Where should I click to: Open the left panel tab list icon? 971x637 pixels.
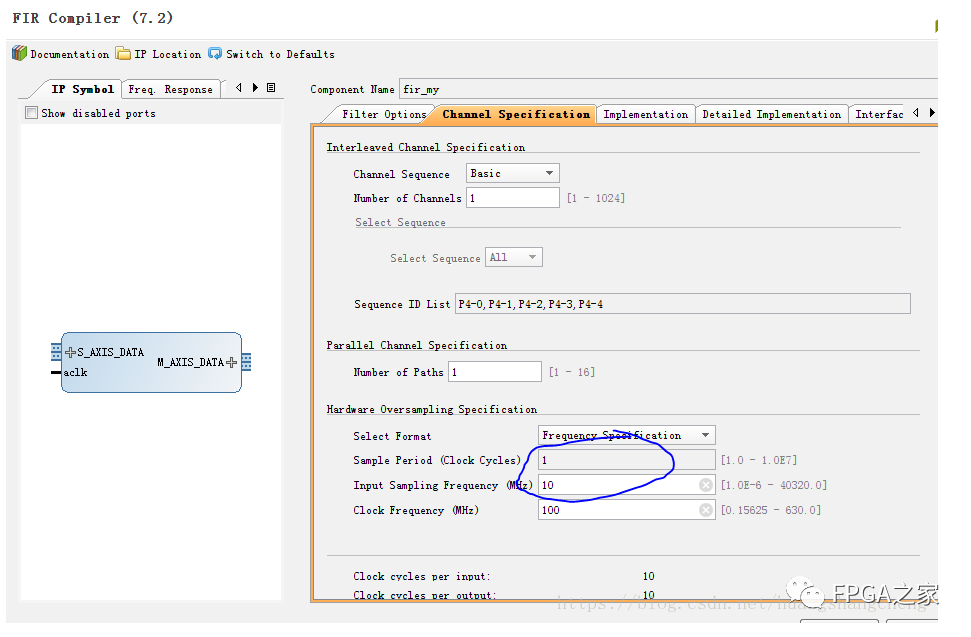271,88
